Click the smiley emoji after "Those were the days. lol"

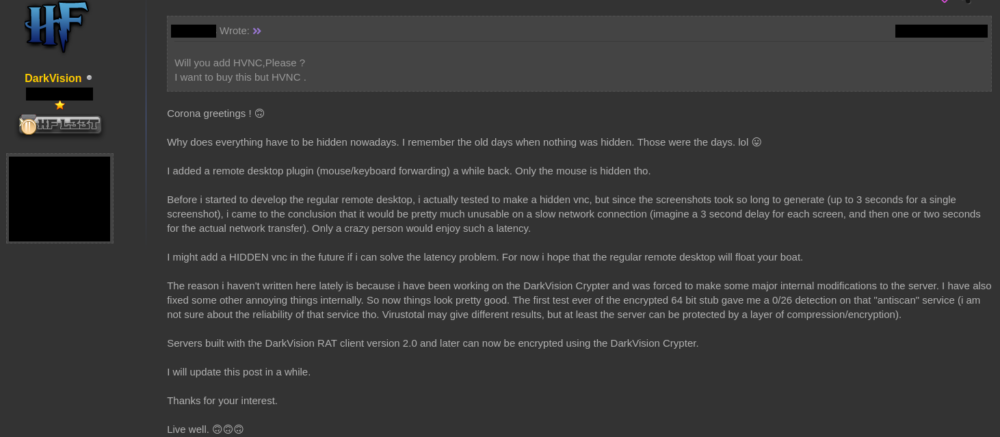click(x=756, y=142)
